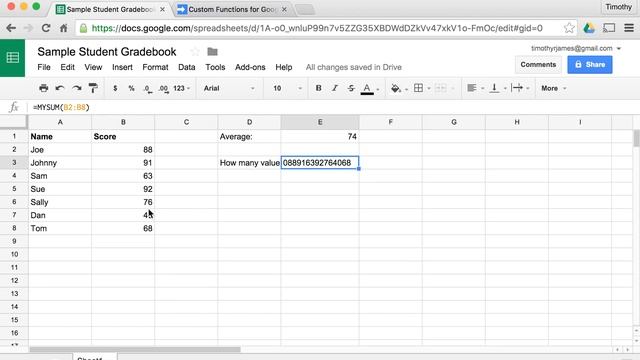
Task: Open the font size dropdown
Action: [287, 88]
